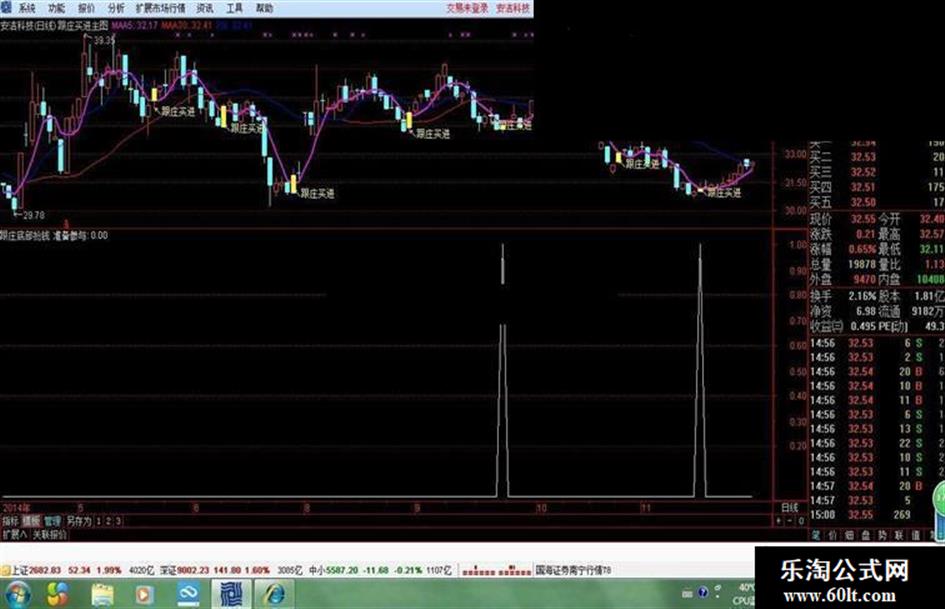The image size is (945, 609).
Task: Click the 2014年 label on the time axis
Action: click(16, 508)
